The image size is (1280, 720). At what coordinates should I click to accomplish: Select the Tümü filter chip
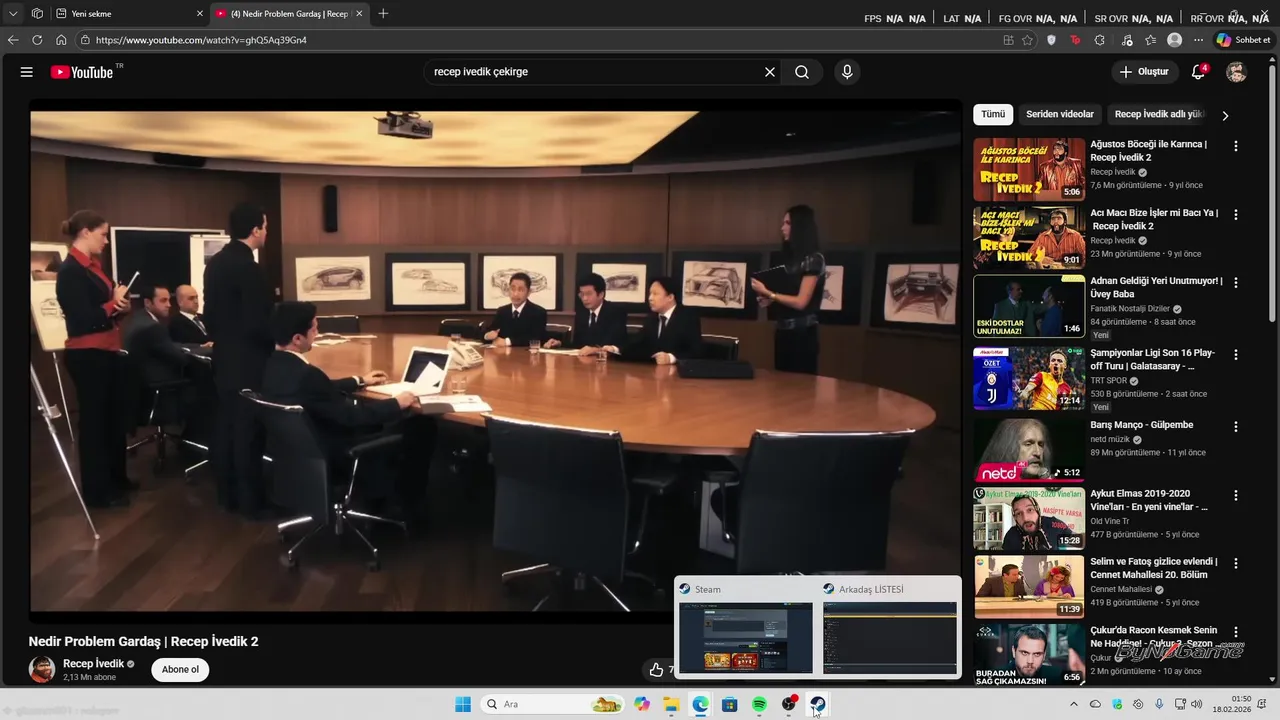(x=993, y=115)
